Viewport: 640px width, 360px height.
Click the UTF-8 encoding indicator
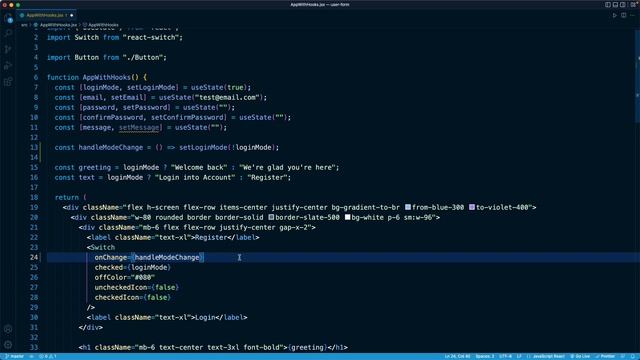(505, 356)
